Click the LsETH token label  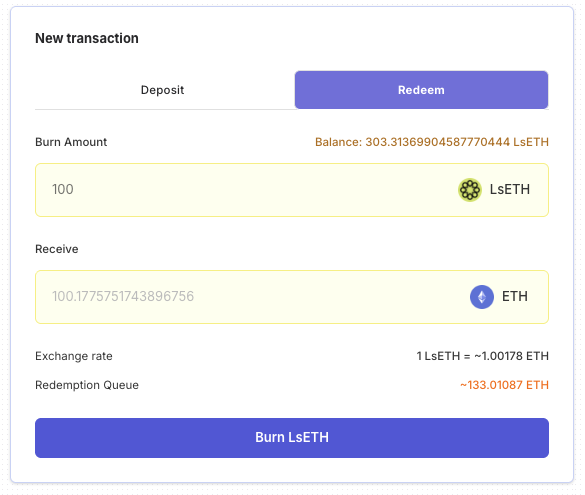(510, 189)
